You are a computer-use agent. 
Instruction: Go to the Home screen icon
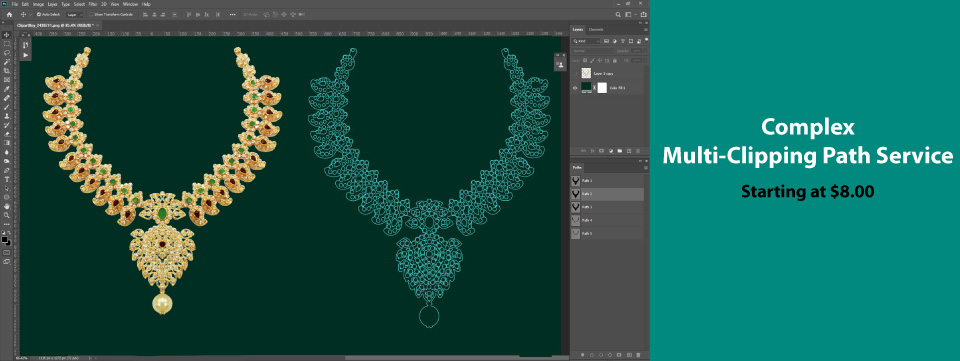click(x=9, y=14)
